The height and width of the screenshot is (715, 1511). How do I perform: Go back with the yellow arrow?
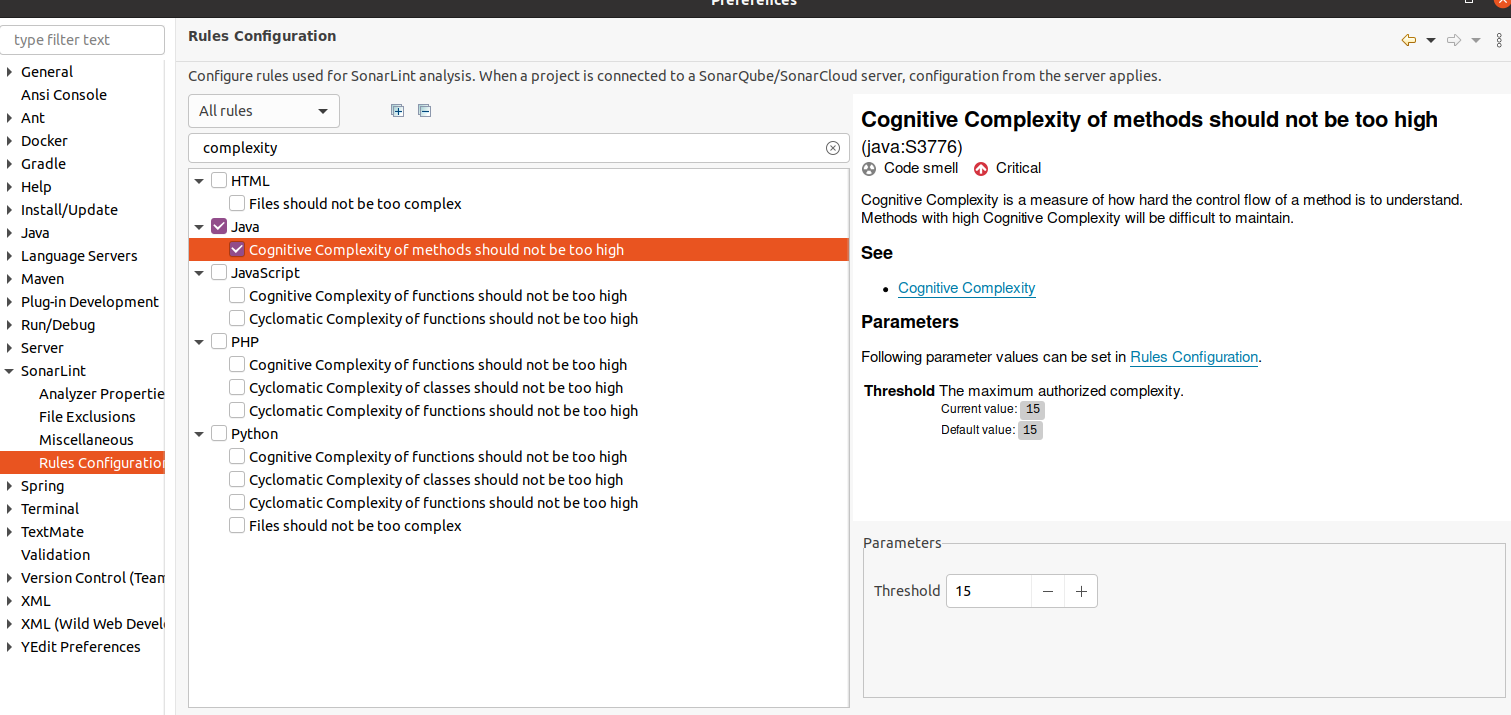pyautogui.click(x=1408, y=40)
